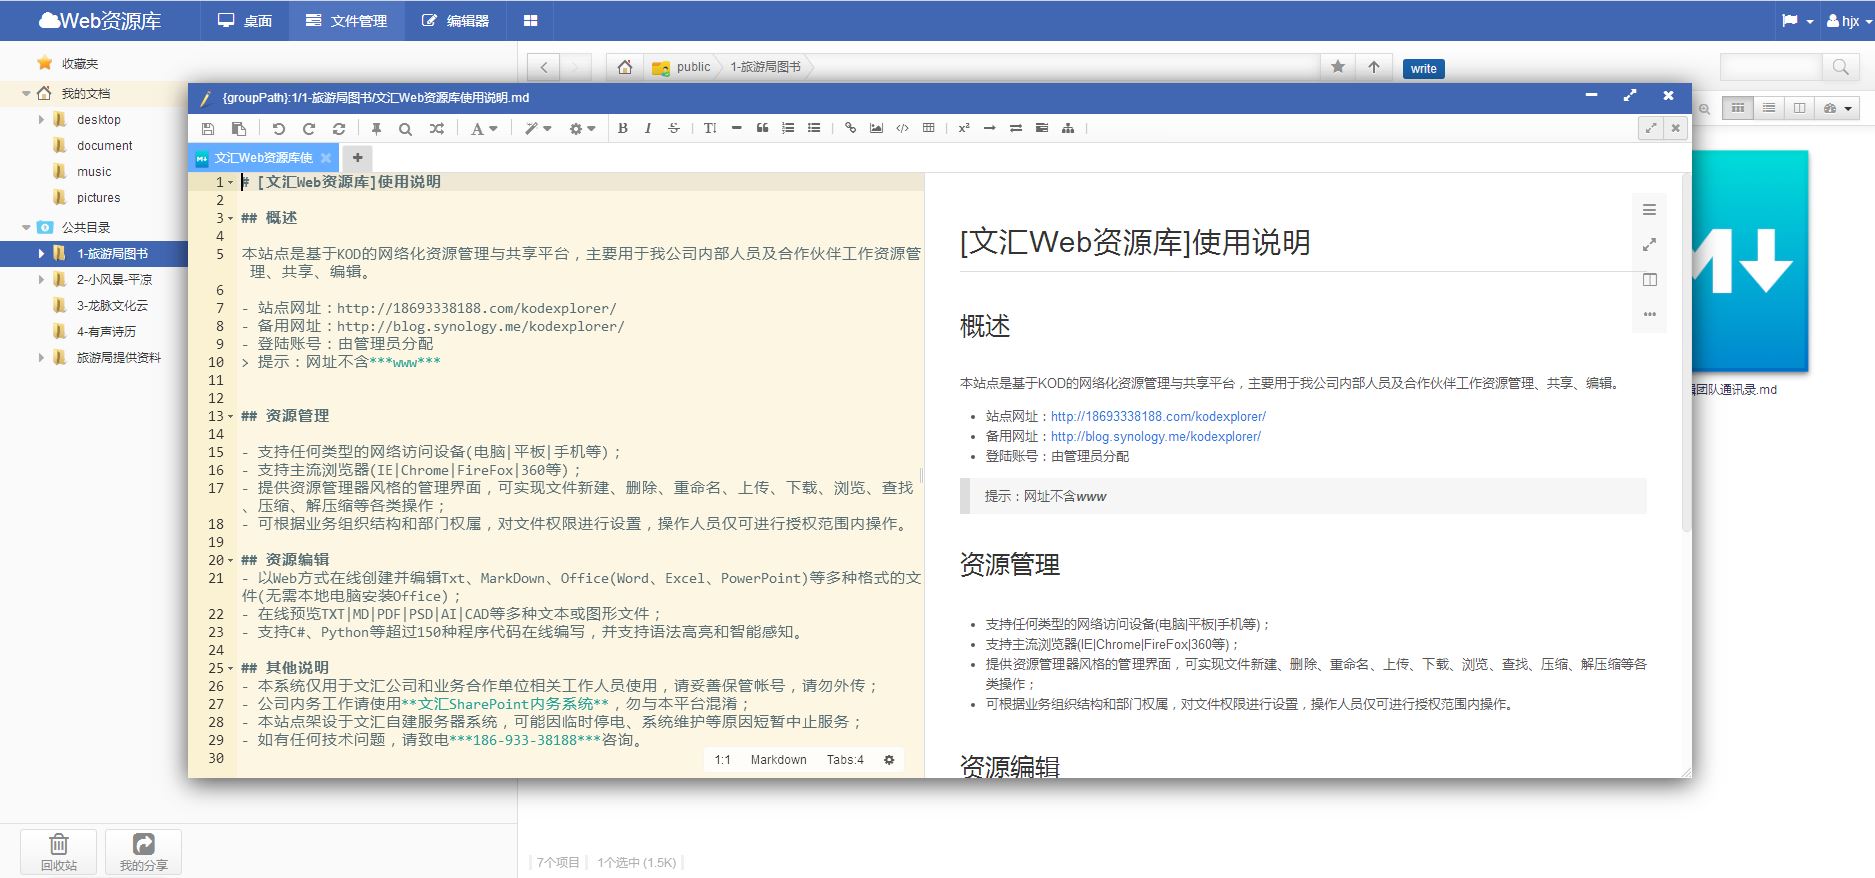The width and height of the screenshot is (1875, 878).
Task: Insert a hyperlink
Action: click(850, 128)
